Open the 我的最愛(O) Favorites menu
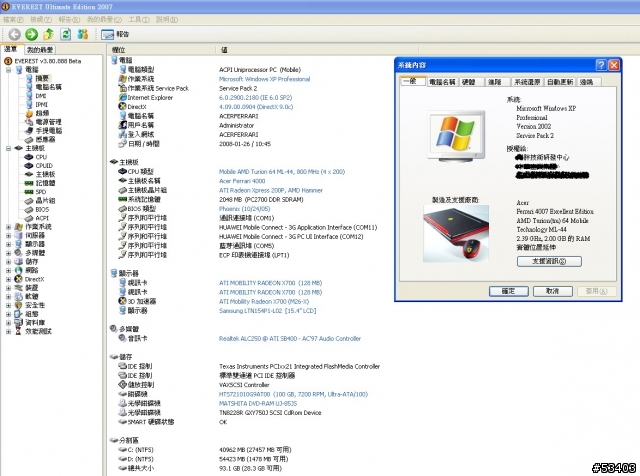 point(104,19)
